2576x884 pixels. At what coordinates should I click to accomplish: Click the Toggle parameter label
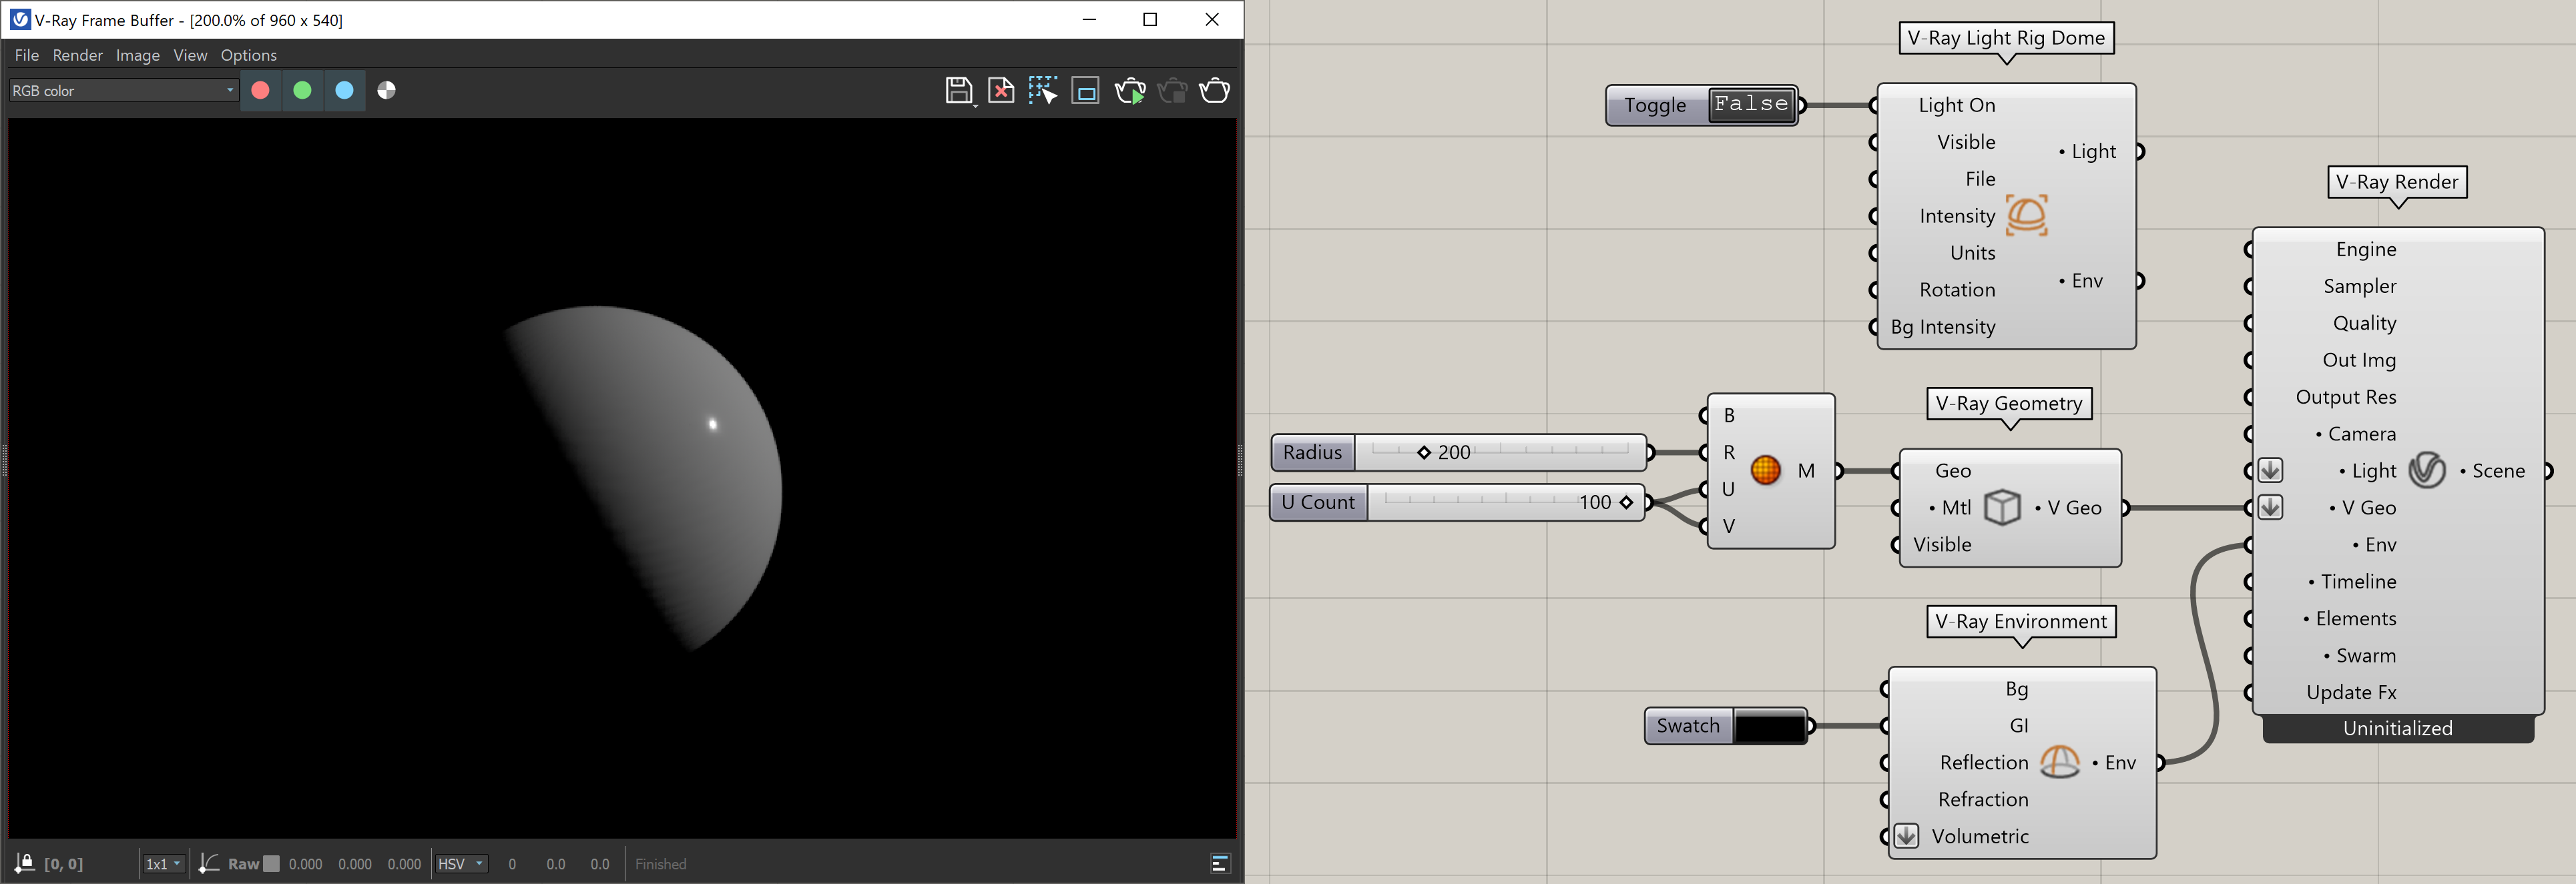click(1655, 105)
